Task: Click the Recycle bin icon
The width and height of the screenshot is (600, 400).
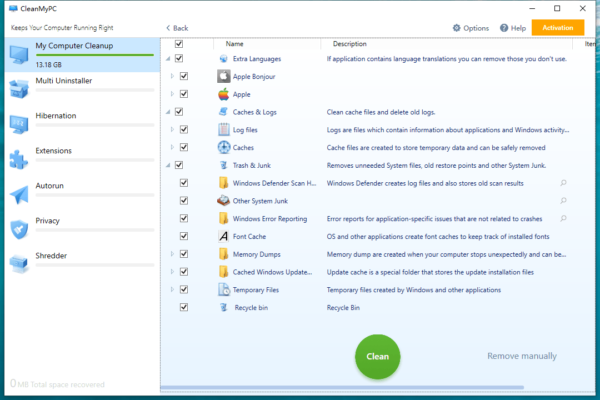Action: coord(224,307)
